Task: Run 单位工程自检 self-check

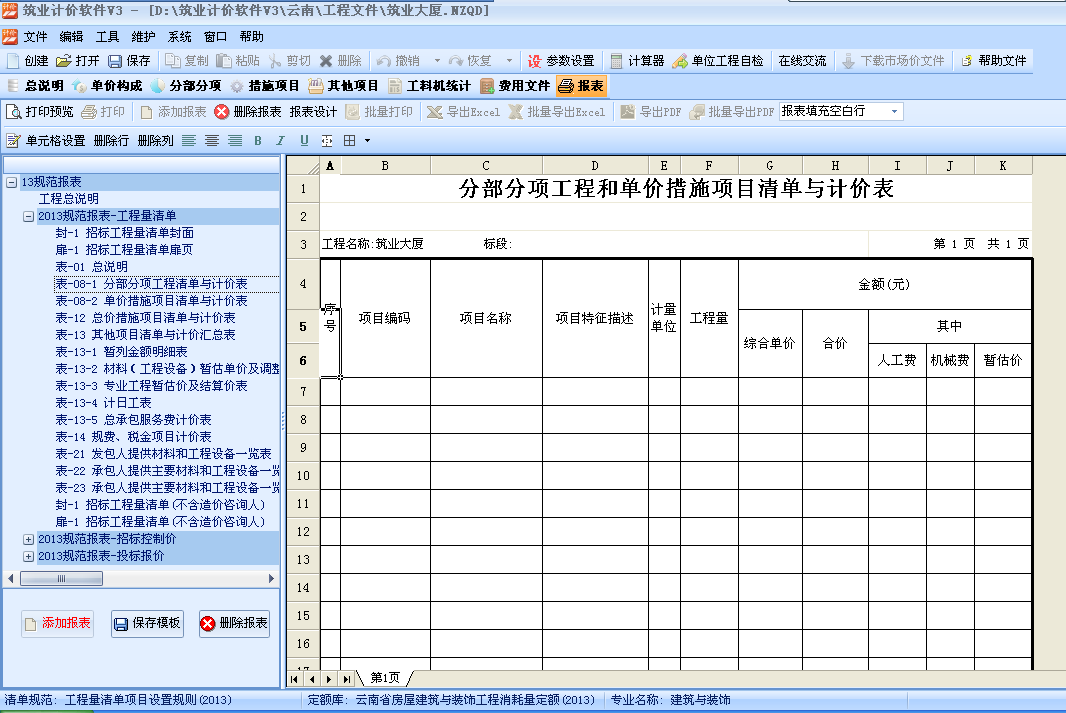Action: (717, 61)
